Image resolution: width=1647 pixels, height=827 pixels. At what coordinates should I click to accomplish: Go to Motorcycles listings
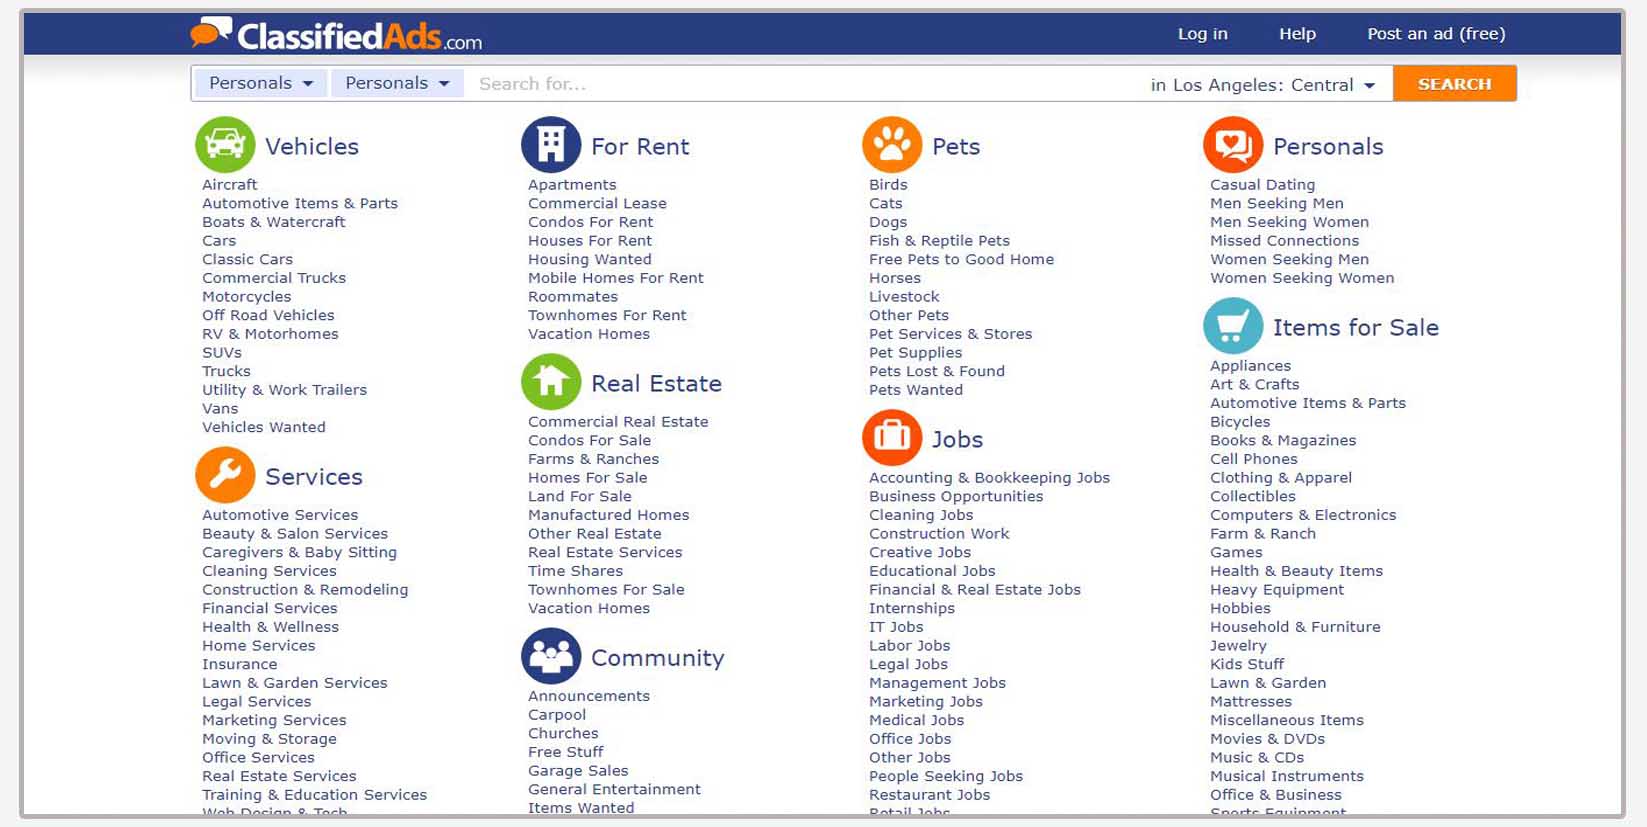coord(246,297)
